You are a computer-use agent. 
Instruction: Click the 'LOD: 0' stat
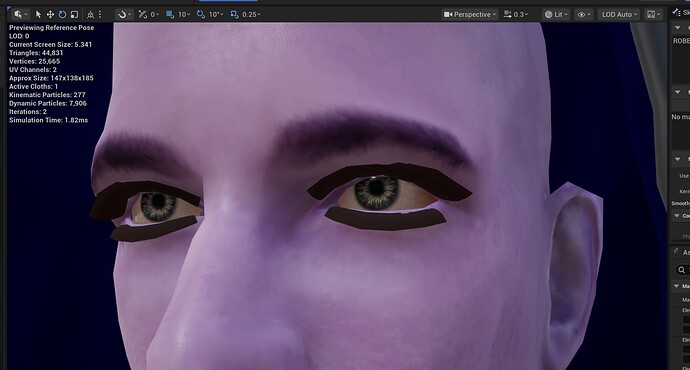[19, 36]
